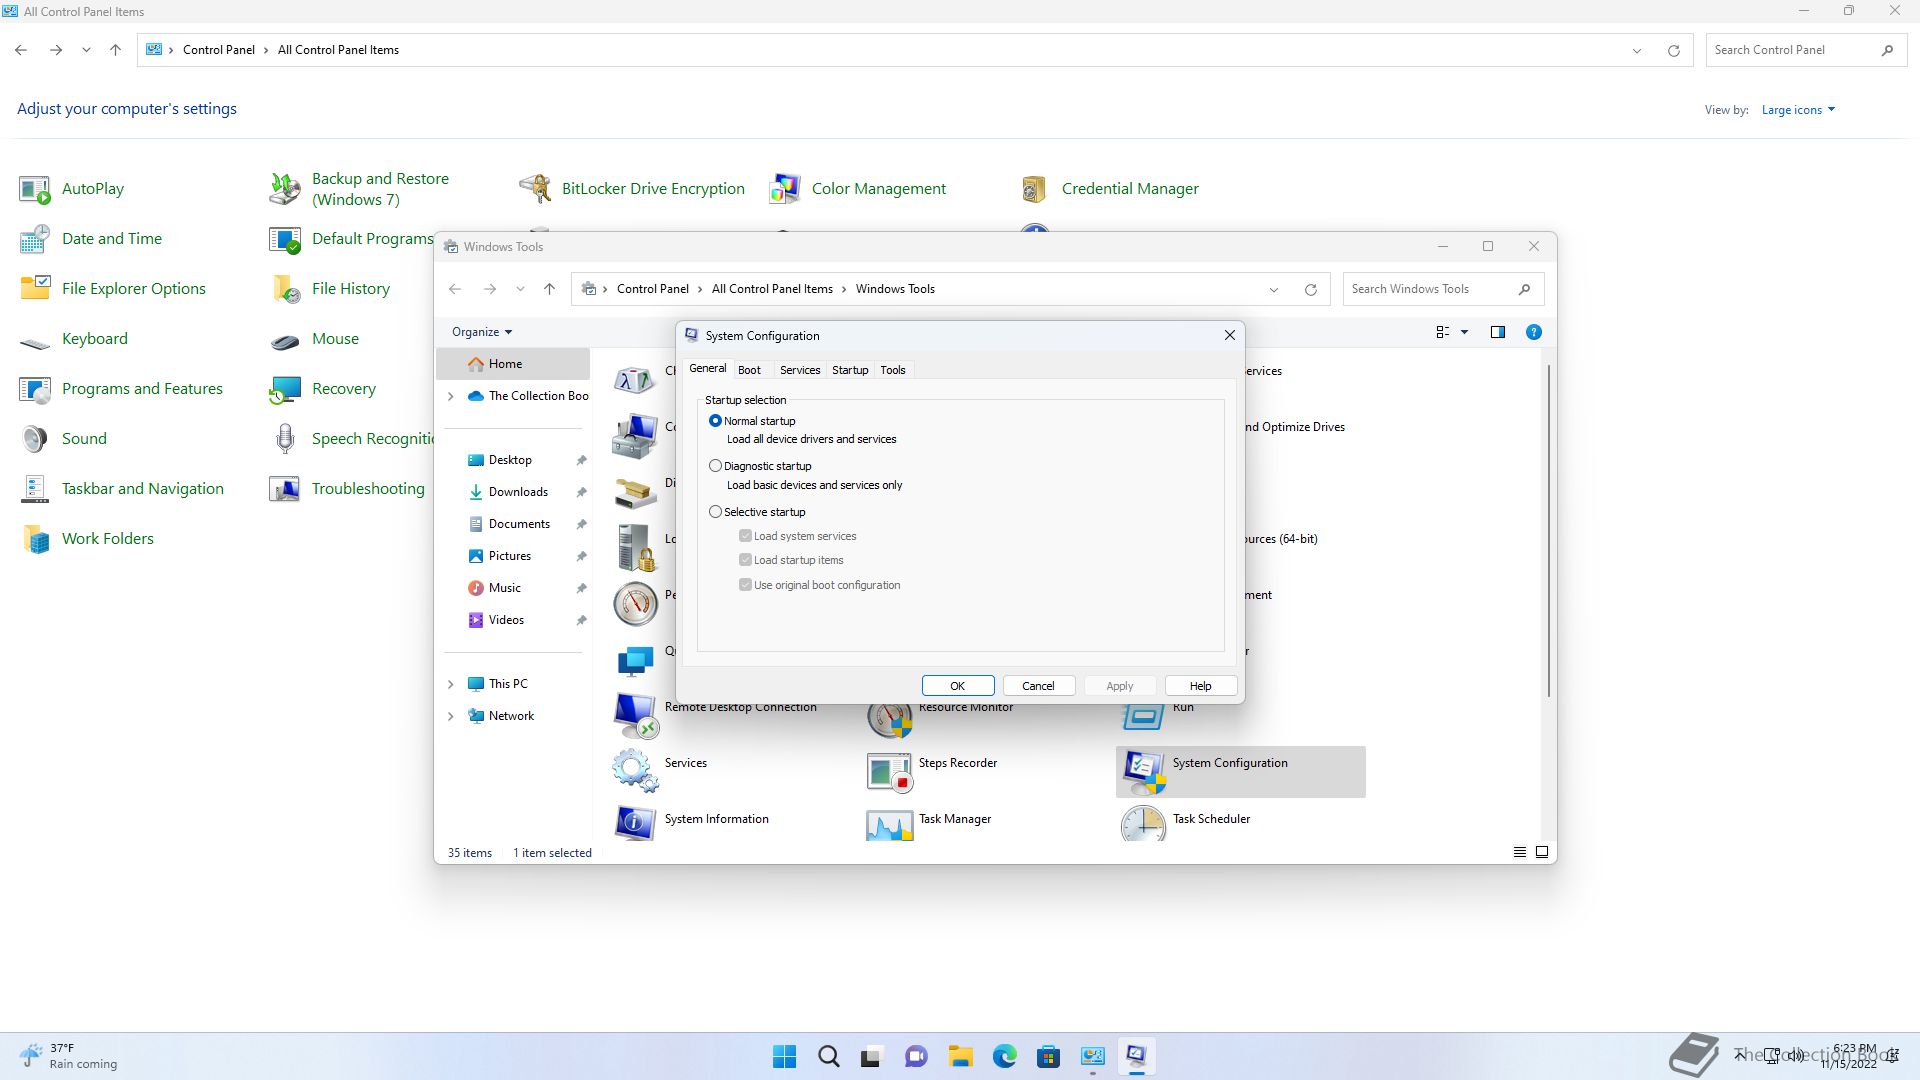Open the Color Management icon

pos(785,188)
